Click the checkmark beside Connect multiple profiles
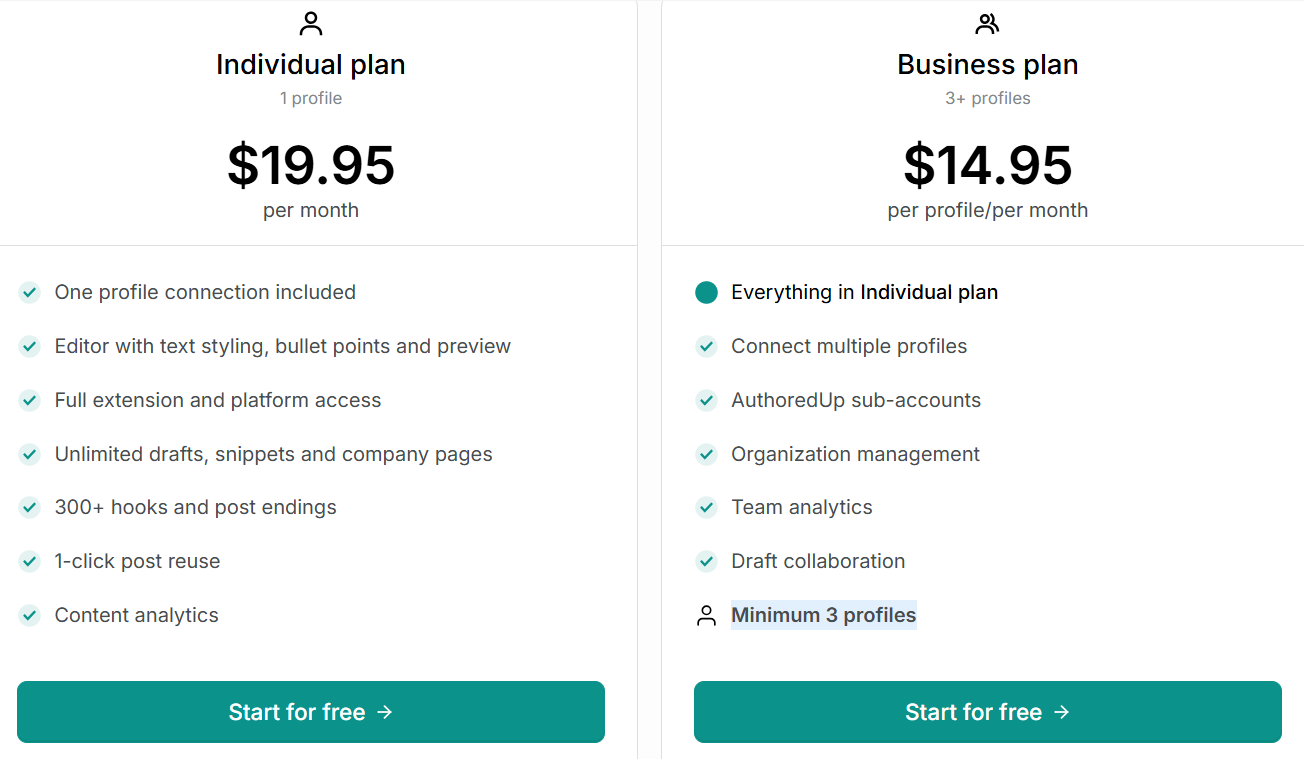1304x759 pixels. point(706,346)
